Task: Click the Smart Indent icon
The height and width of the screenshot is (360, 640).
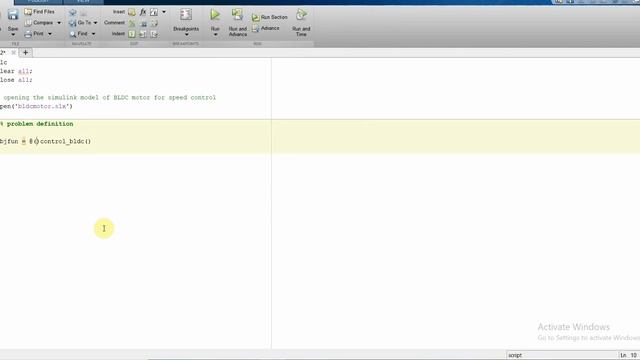Action: 132,34
